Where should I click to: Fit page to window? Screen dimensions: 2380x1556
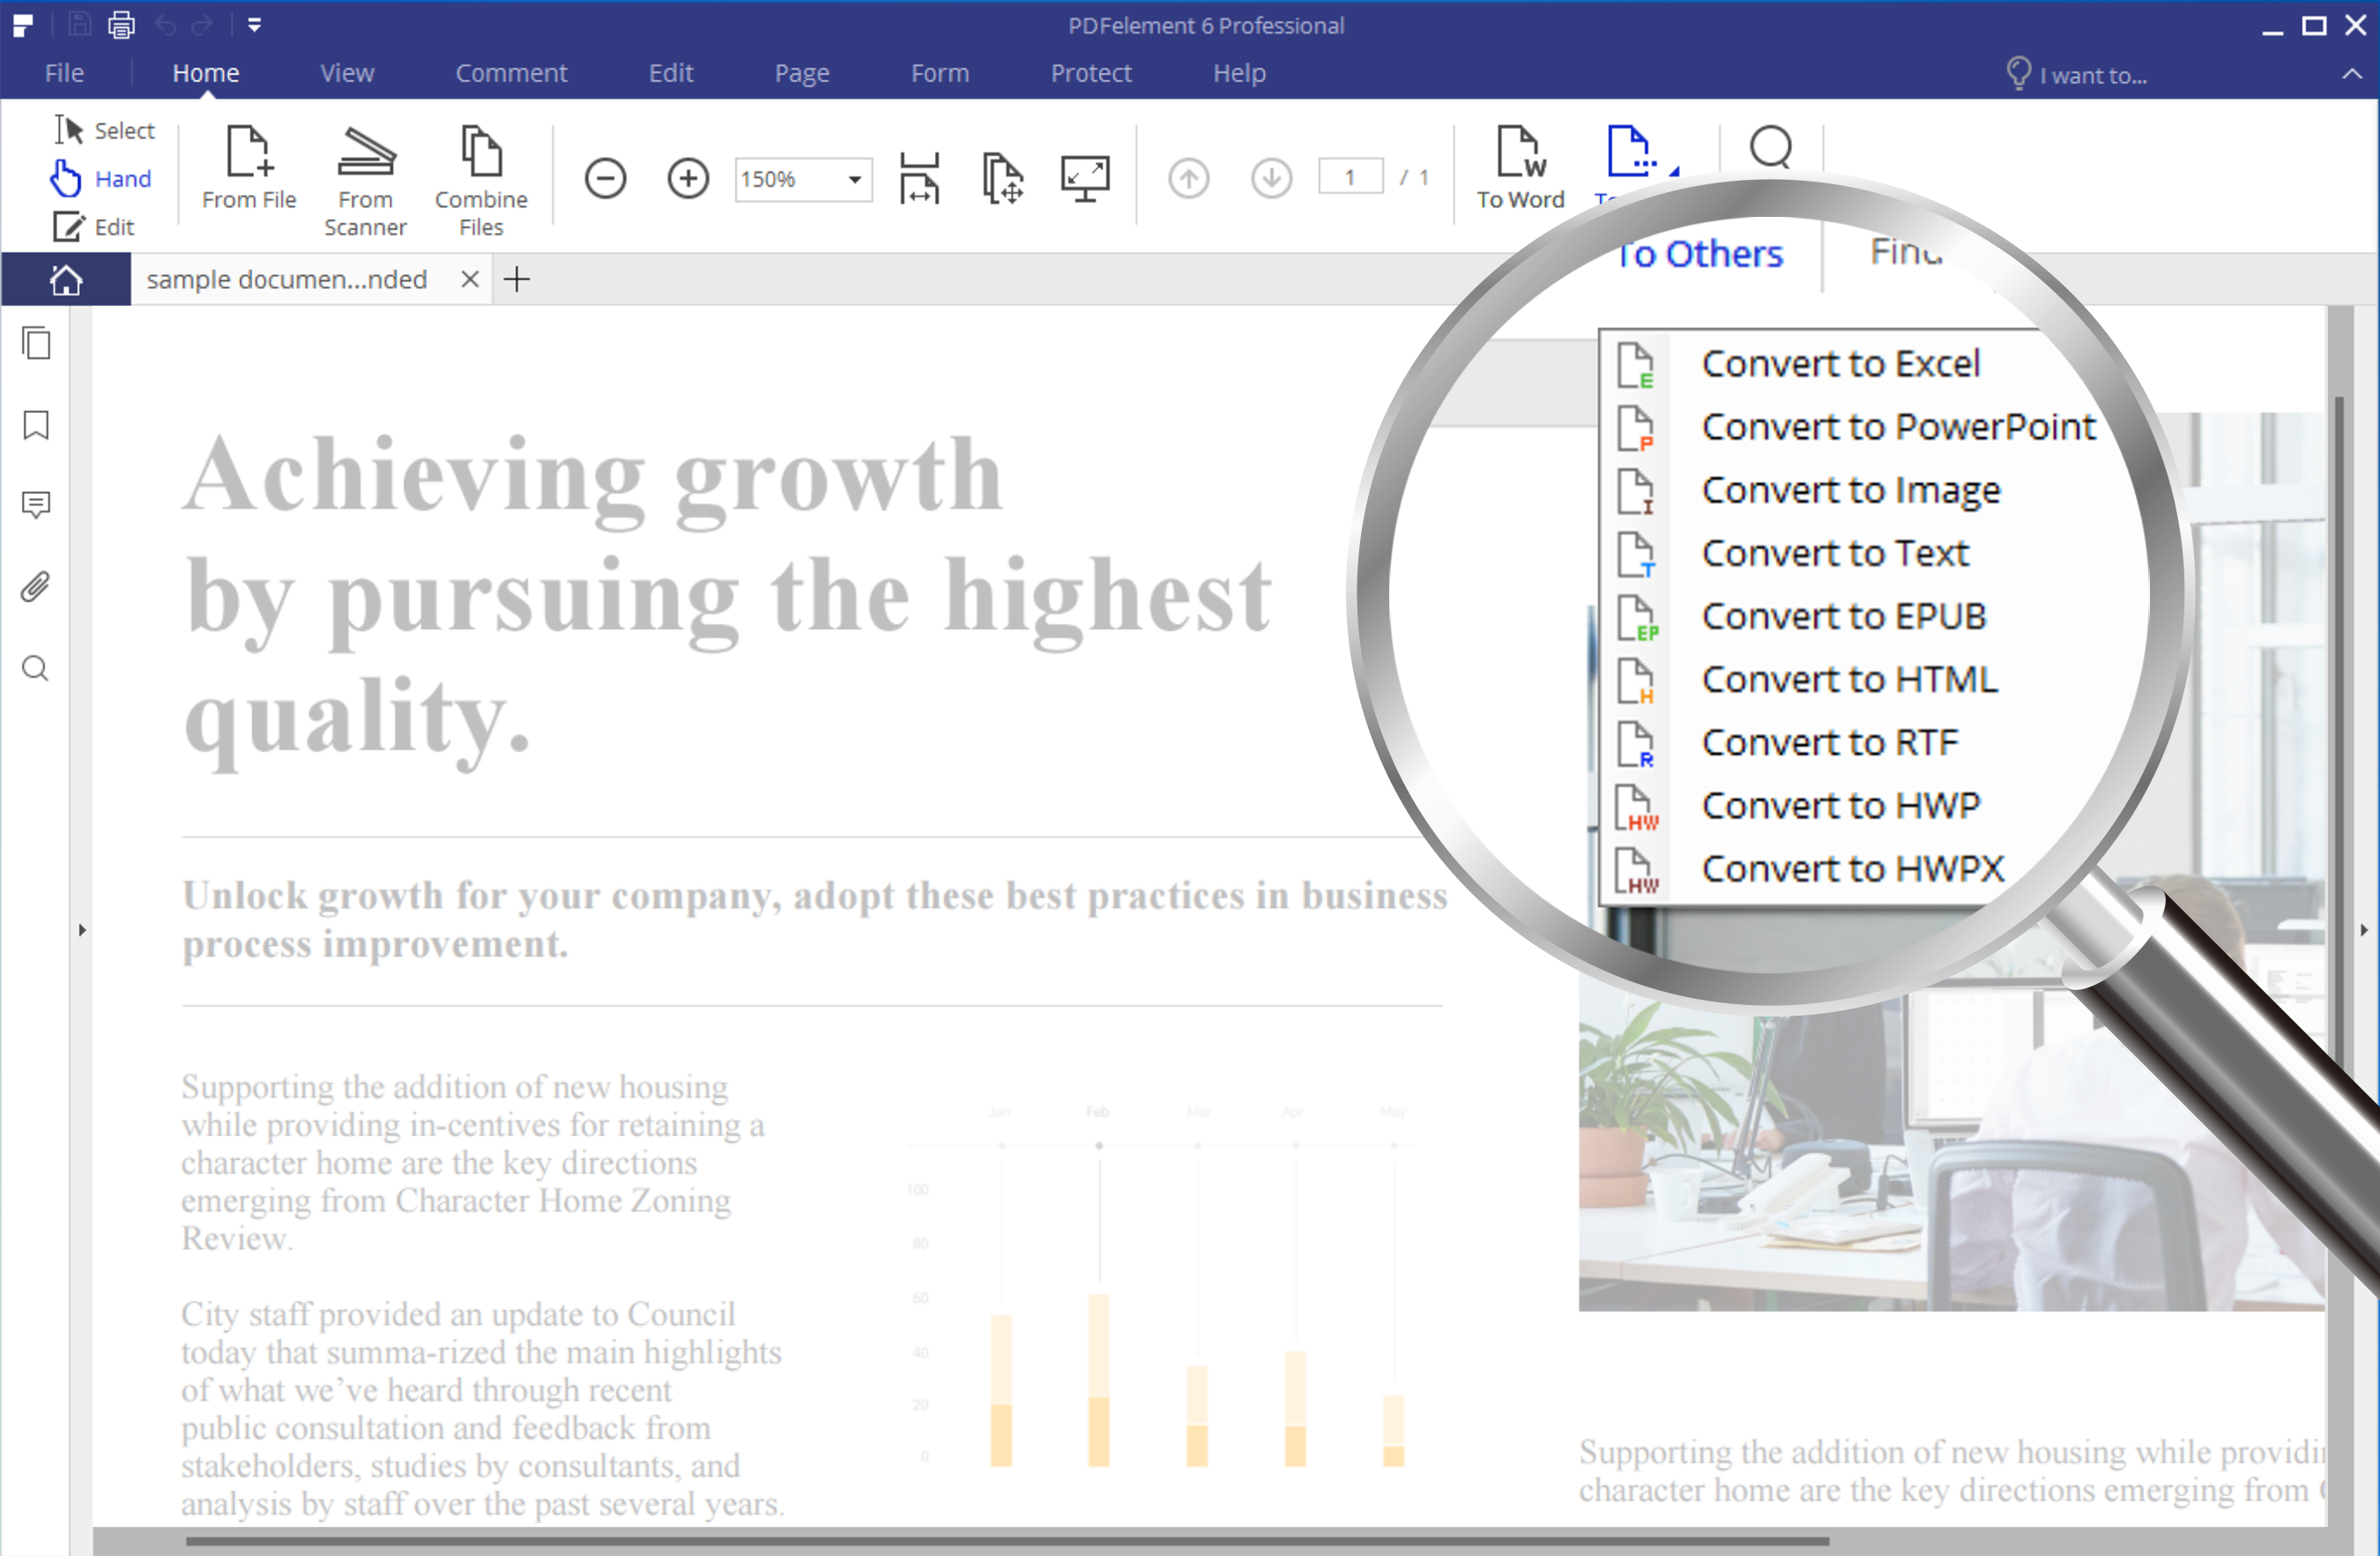1002,178
